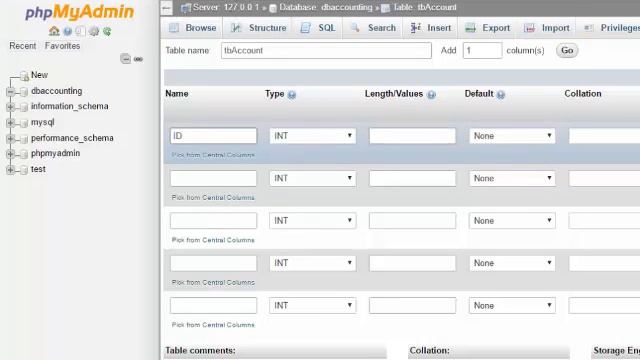Select test in the database tree

[x=38, y=169]
